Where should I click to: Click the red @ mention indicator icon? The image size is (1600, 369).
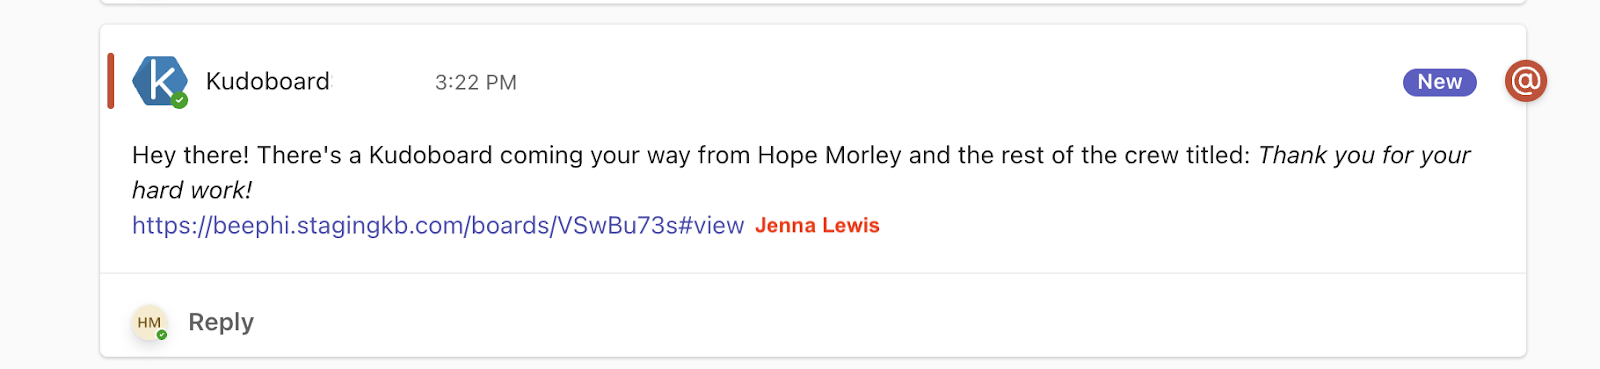[x=1526, y=81]
